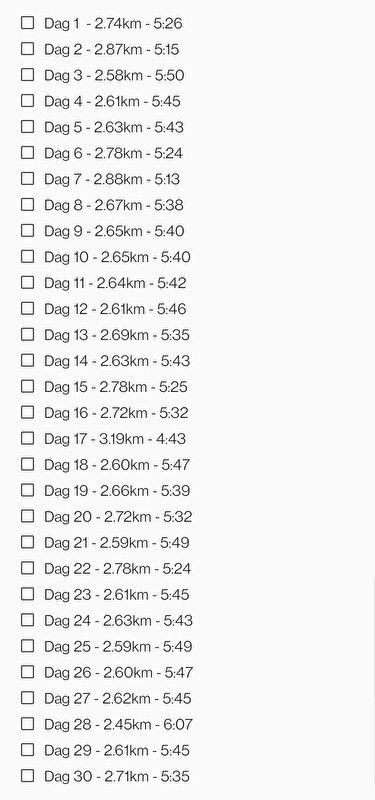The height and width of the screenshot is (800, 375).
Task: Mark Dag 12 - 2.61km complete
Action: (28, 309)
